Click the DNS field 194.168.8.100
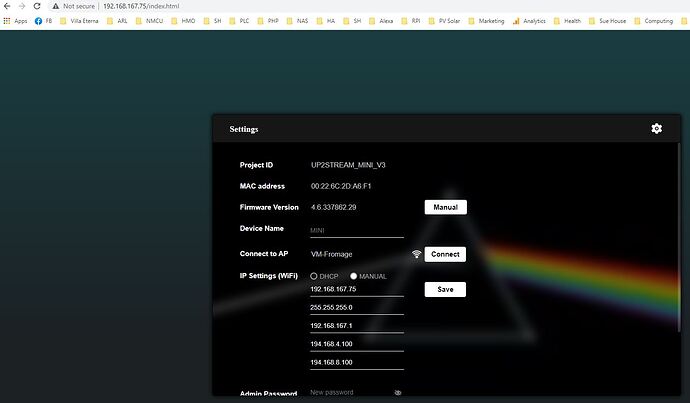This screenshot has width=690, height=403. pyautogui.click(x=357, y=363)
